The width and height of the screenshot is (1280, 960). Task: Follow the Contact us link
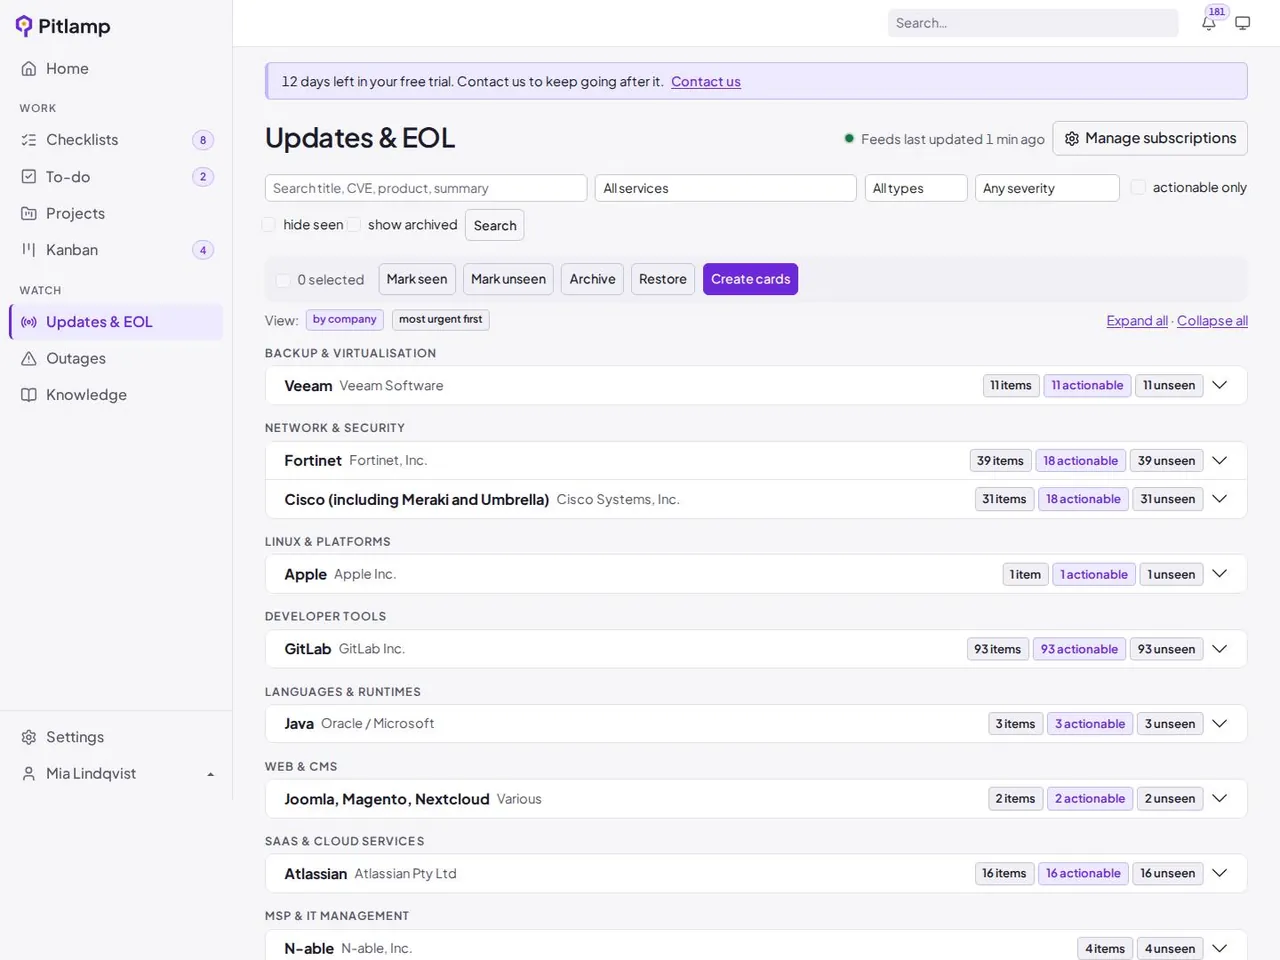(706, 82)
